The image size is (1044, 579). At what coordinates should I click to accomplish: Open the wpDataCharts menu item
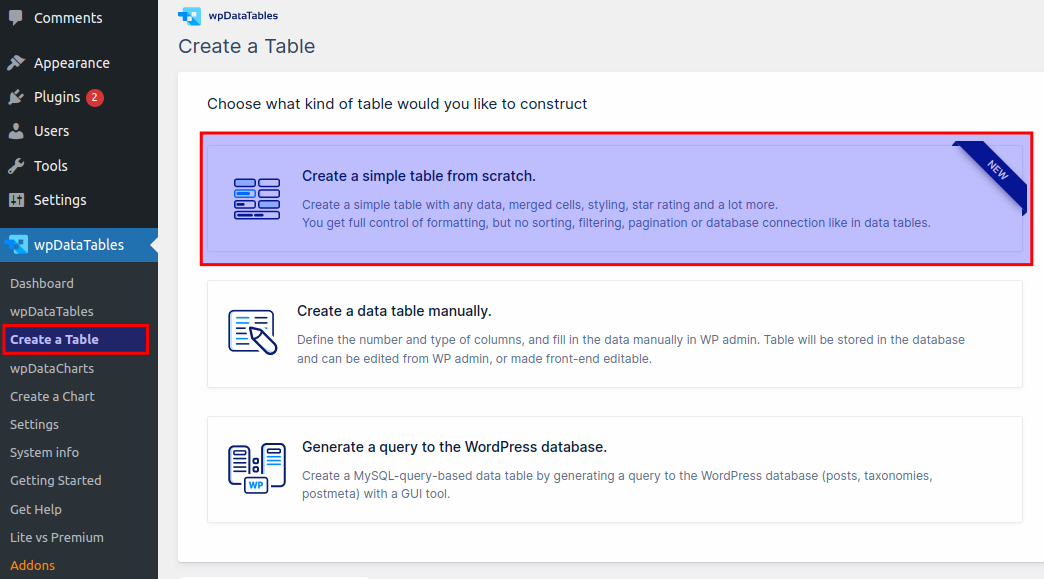tap(53, 368)
